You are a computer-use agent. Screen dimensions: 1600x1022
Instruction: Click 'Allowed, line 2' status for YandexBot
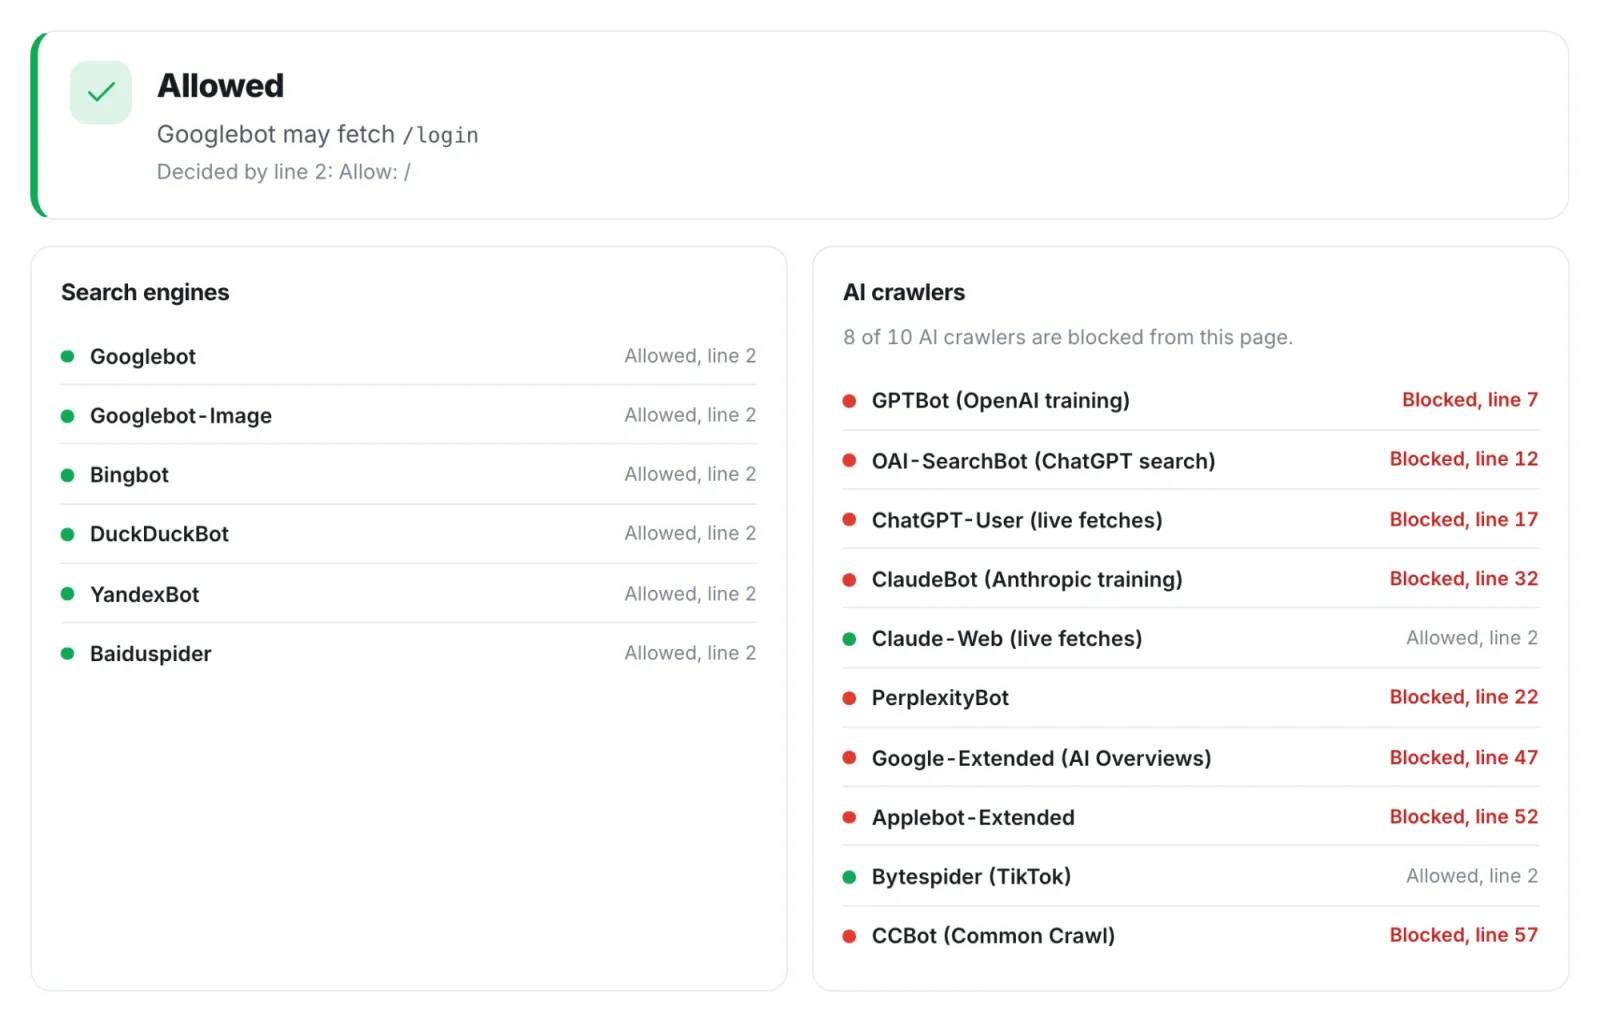pos(690,594)
